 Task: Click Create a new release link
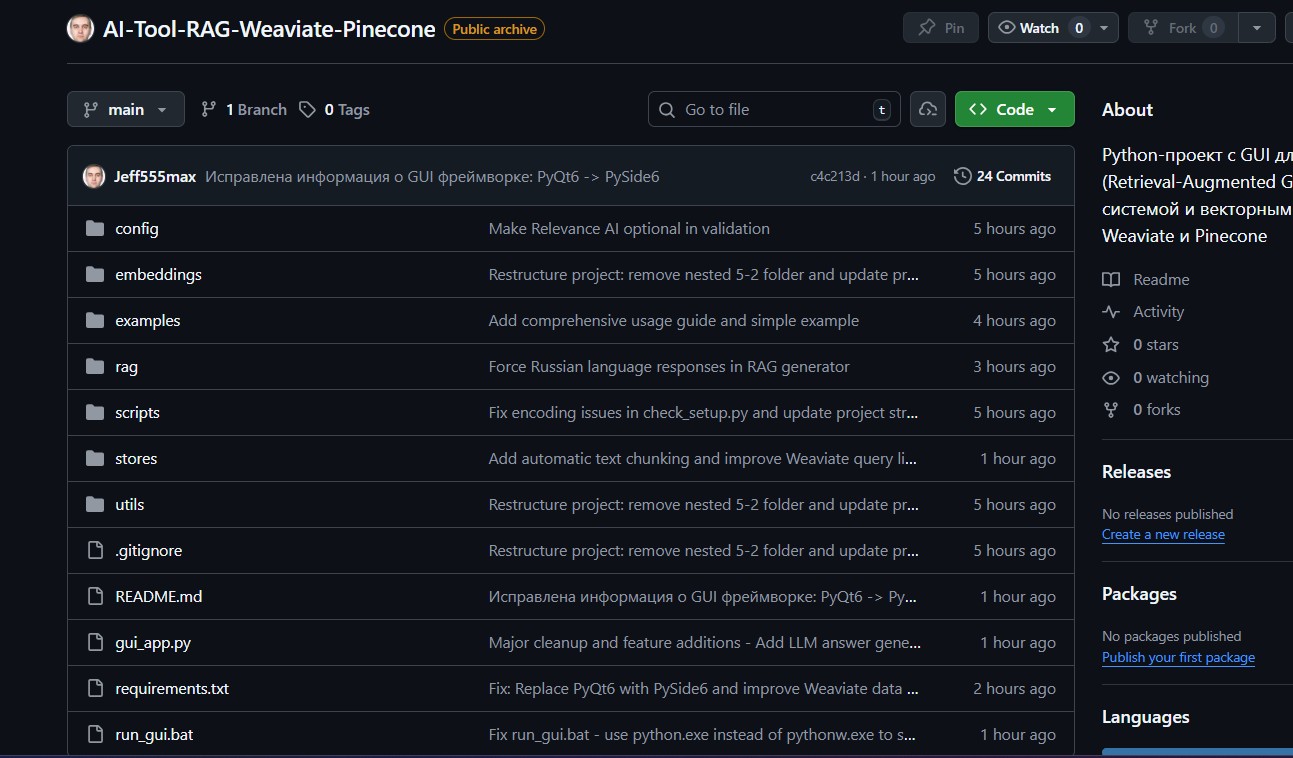pyautogui.click(x=1163, y=535)
